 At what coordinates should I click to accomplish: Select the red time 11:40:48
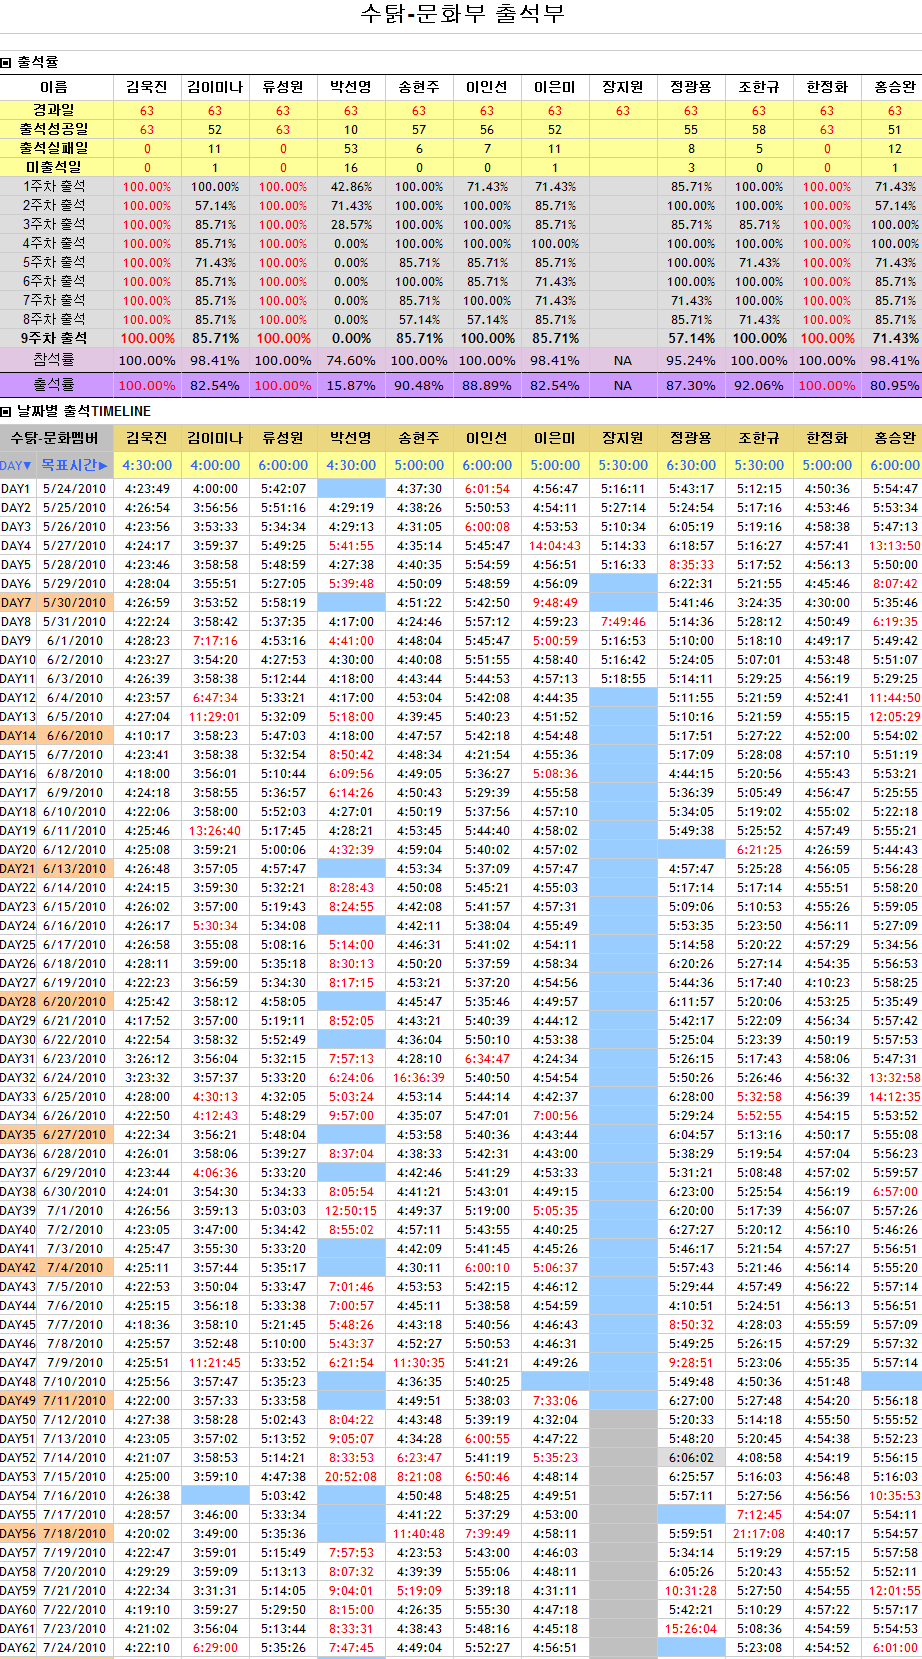point(419,1534)
